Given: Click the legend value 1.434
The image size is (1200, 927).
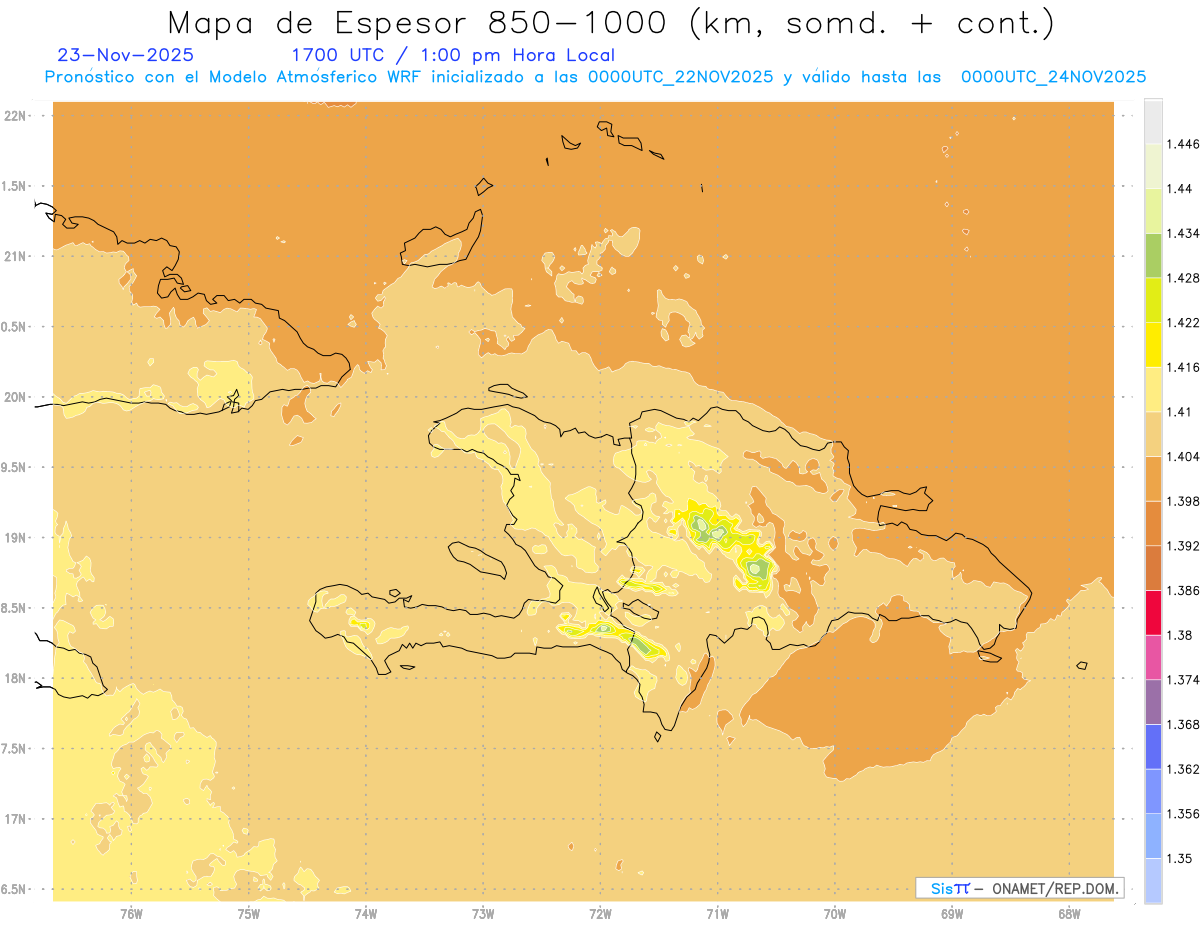Looking at the screenshot, I should [x=1183, y=233].
